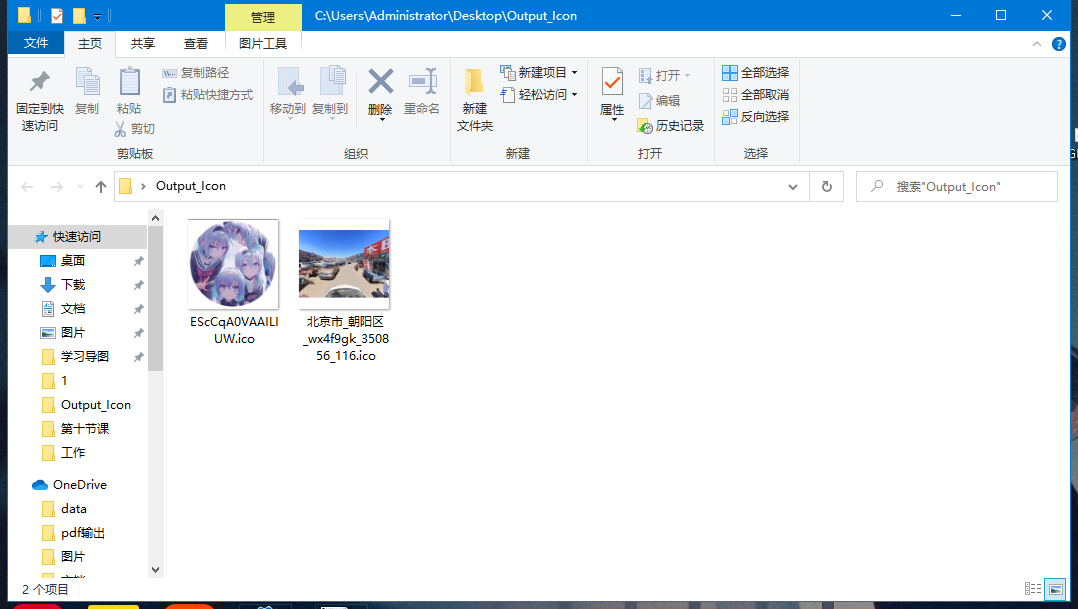
Task: Click new folder icon in title bar
Action: click(x=79, y=15)
